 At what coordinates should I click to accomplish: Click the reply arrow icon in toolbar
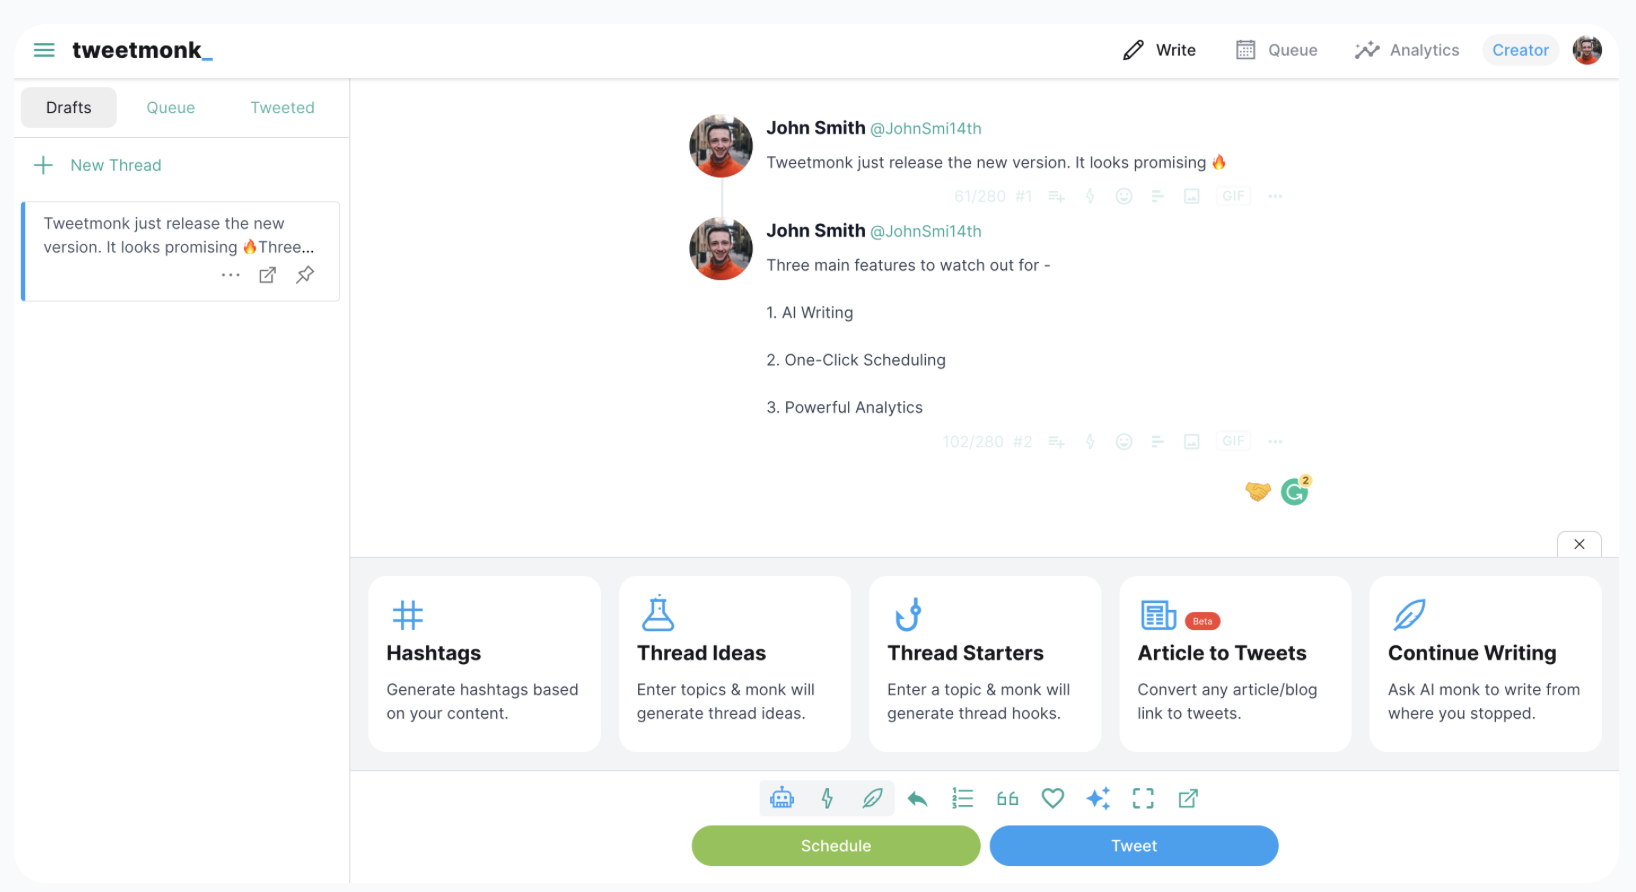917,798
